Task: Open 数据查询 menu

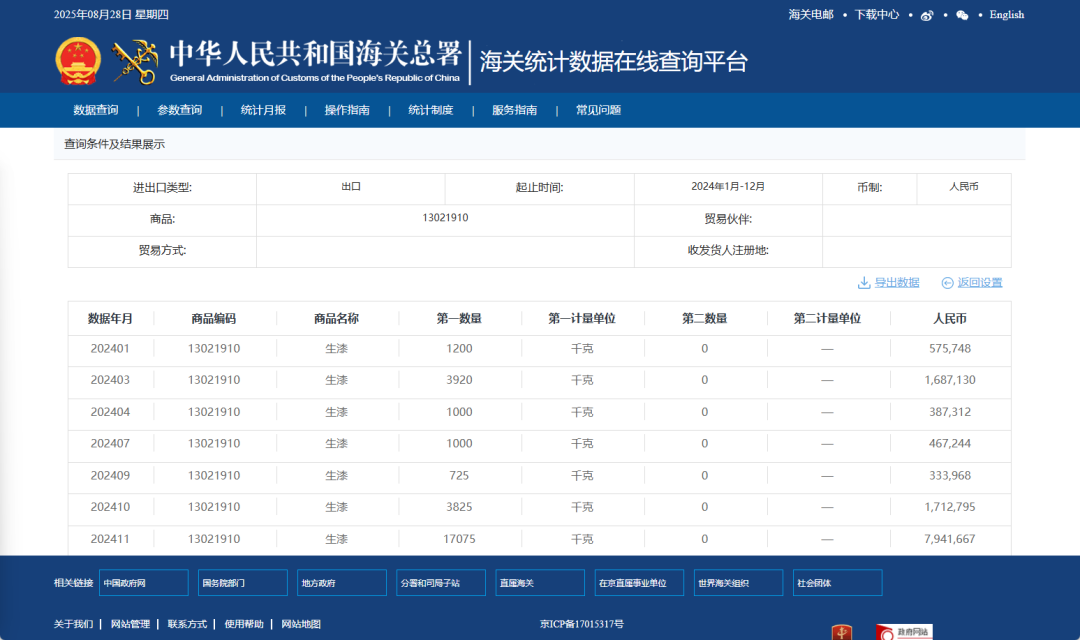Action: click(96, 110)
